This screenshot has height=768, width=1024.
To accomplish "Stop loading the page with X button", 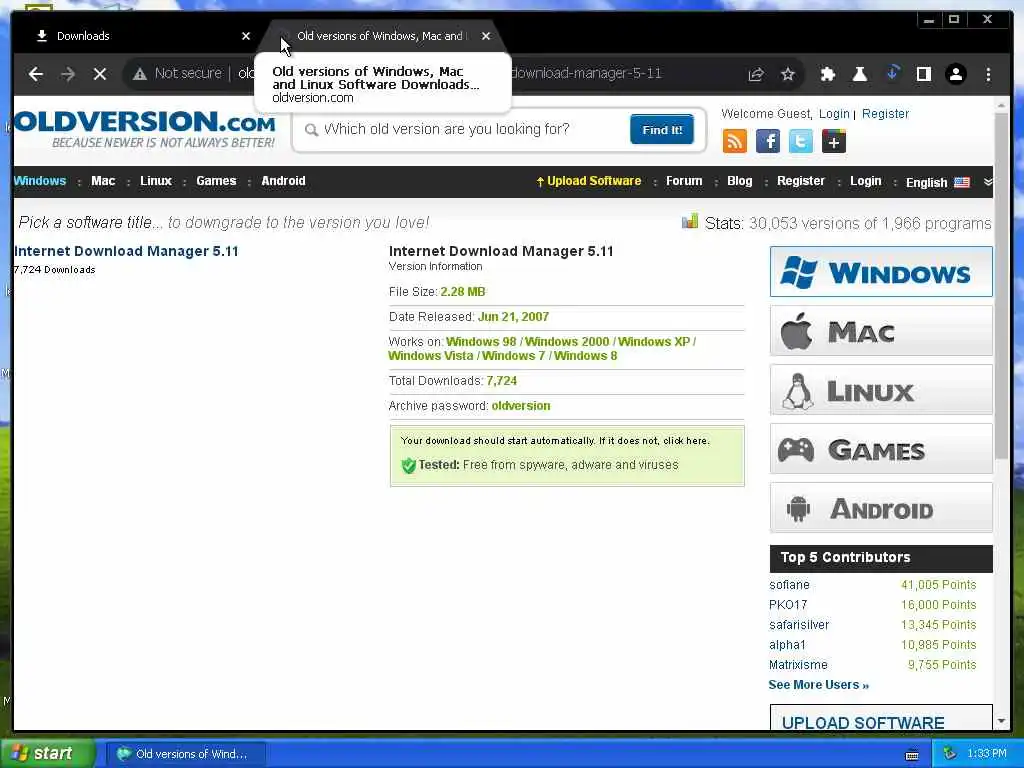I will 99,74.
